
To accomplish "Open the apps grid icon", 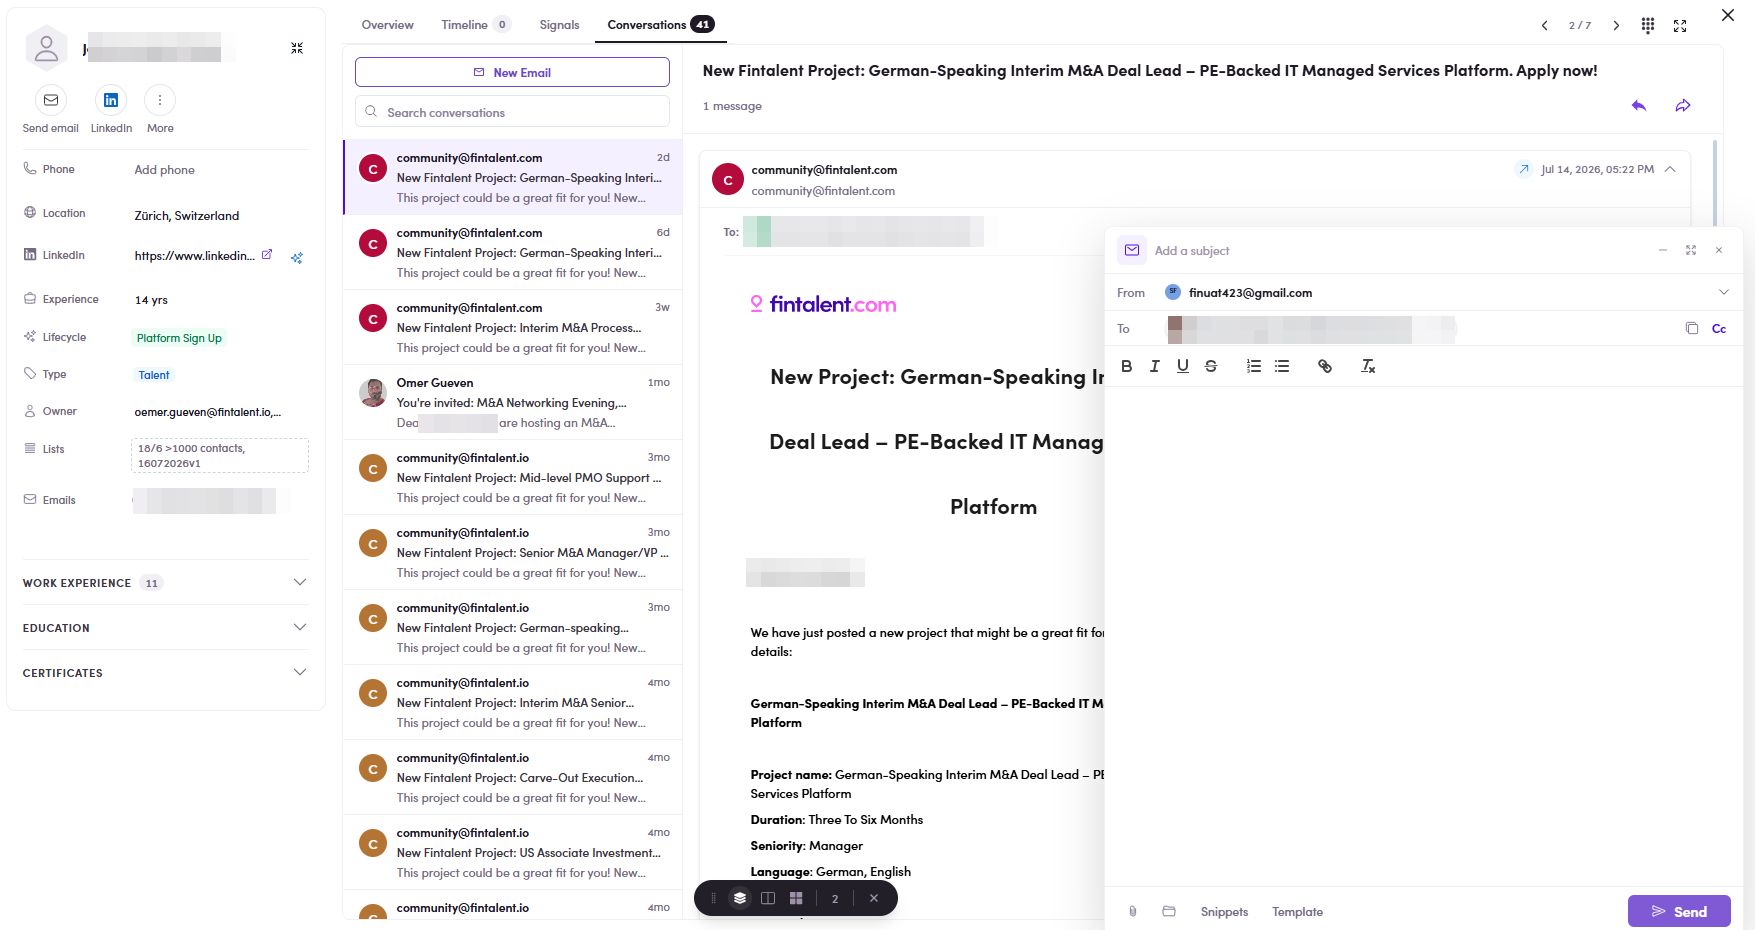I will pyautogui.click(x=1648, y=25).
